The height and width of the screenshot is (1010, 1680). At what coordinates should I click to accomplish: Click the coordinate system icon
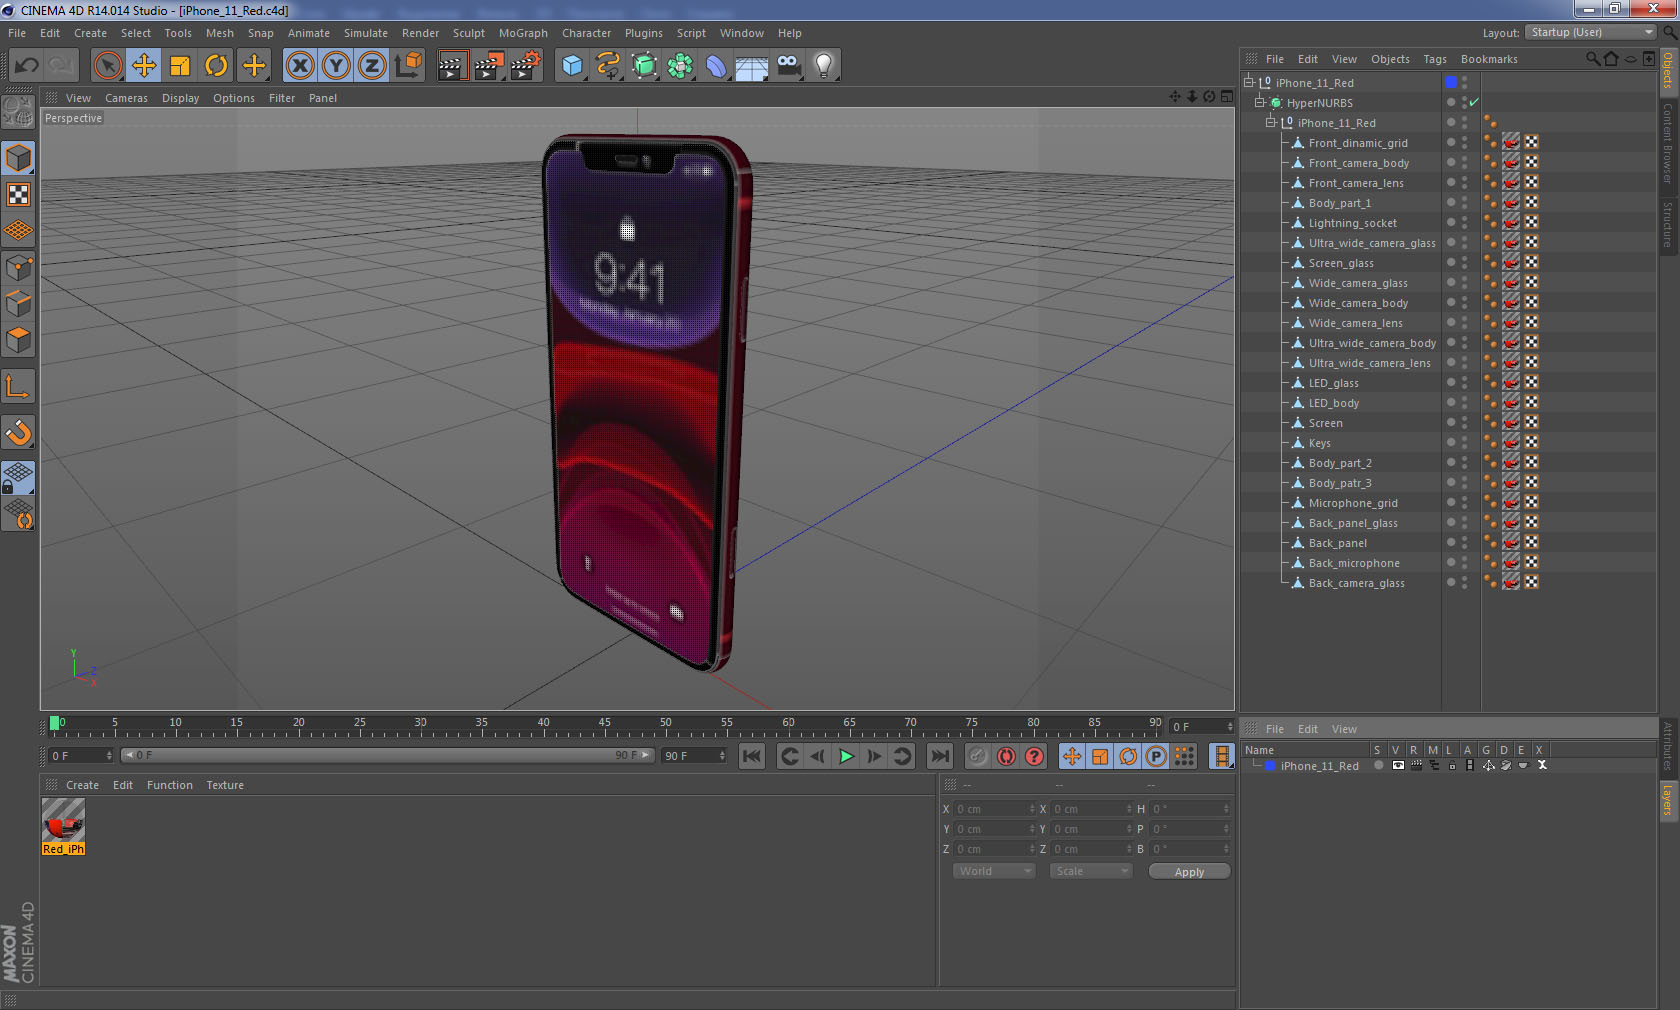click(408, 66)
